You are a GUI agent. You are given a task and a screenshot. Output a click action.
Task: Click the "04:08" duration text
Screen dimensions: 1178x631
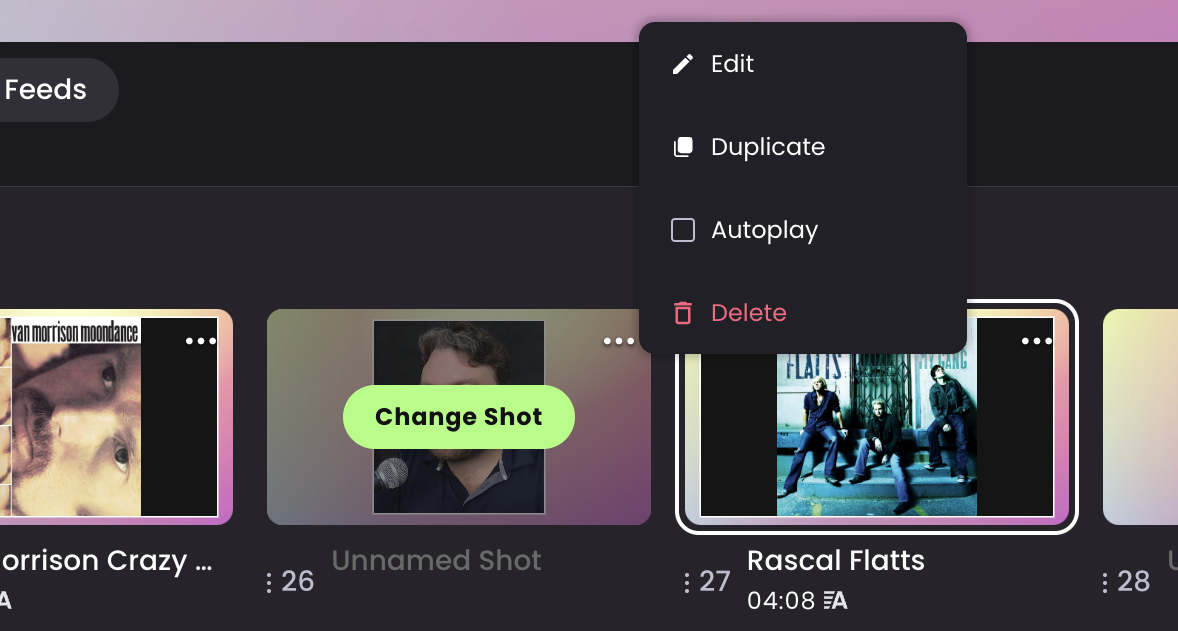(781, 601)
